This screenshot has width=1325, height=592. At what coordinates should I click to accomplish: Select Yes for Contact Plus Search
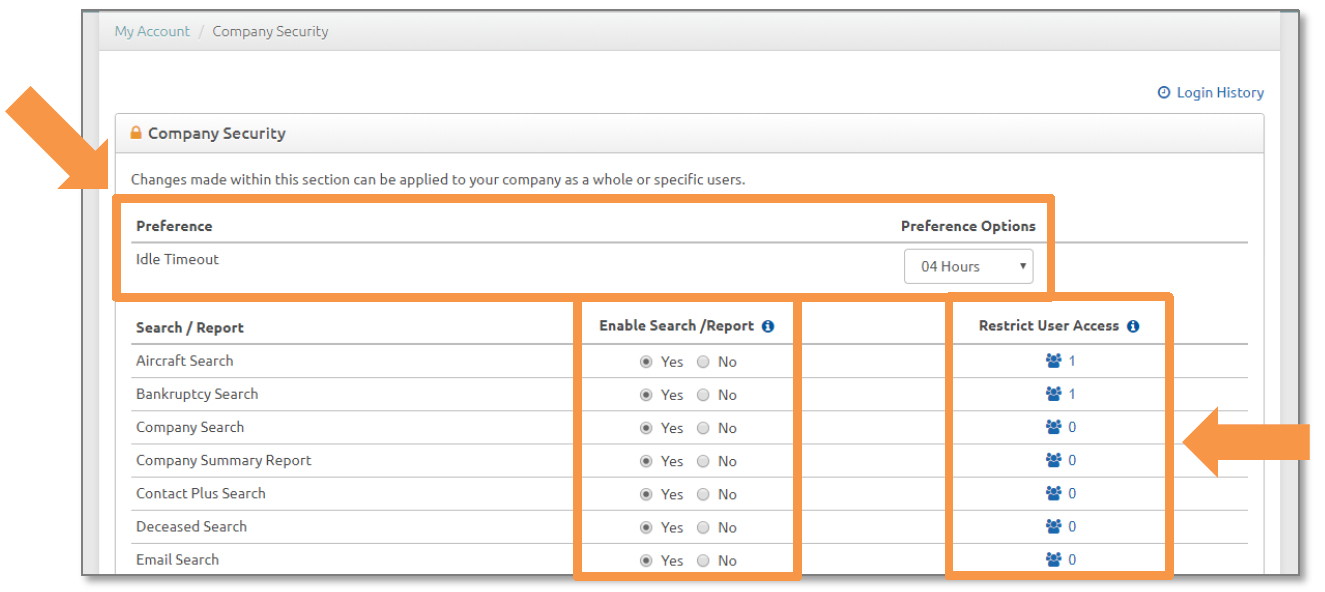pos(646,494)
